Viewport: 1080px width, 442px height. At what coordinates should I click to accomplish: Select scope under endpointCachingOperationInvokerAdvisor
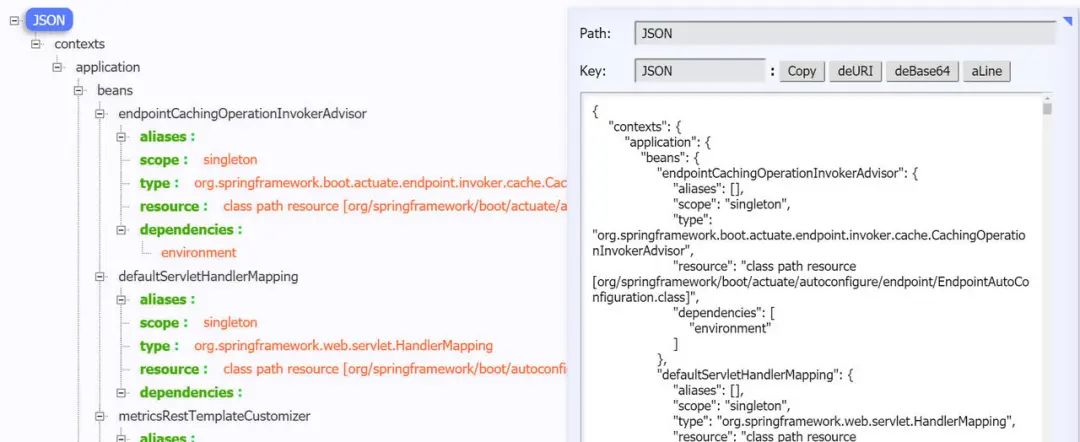click(x=198, y=160)
